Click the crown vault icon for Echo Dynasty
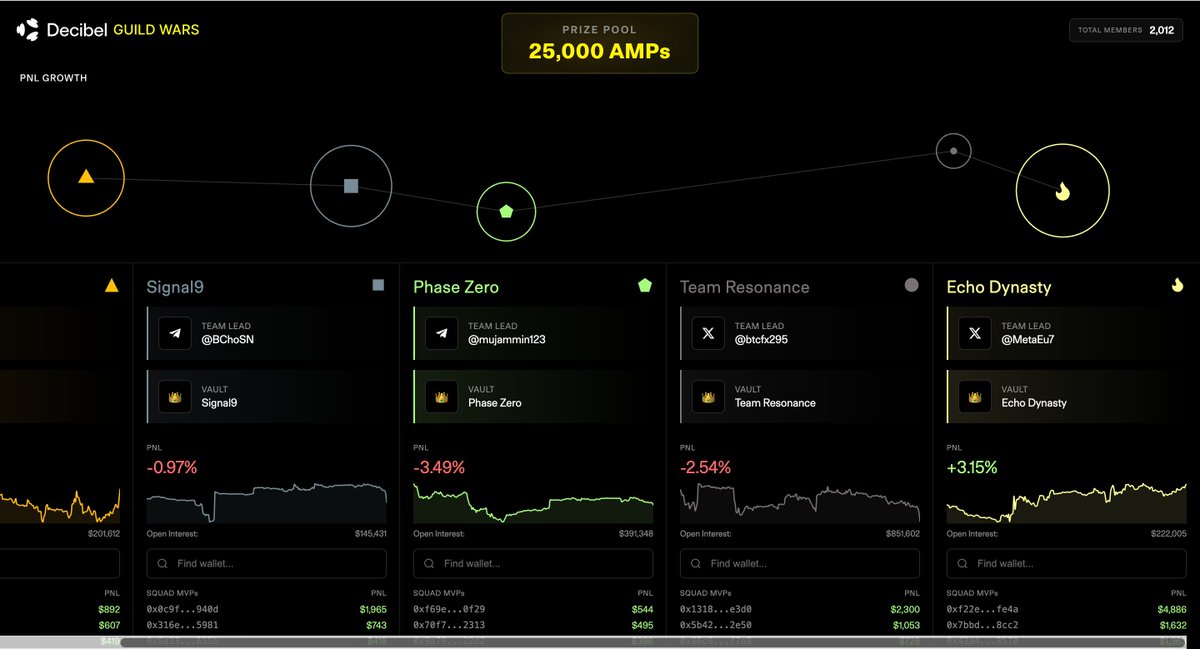This screenshot has height=649, width=1200. (x=974, y=397)
